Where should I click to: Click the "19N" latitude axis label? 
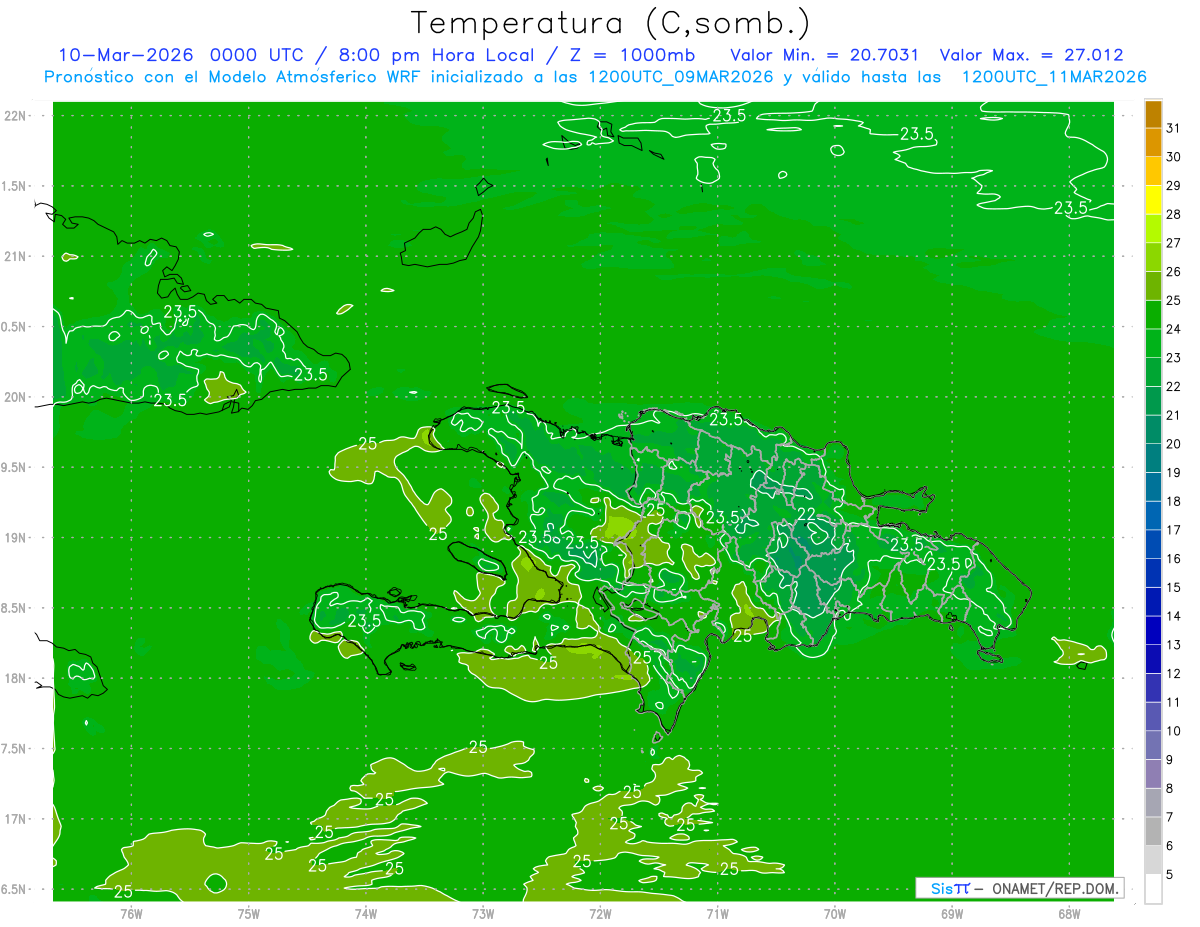point(15,538)
